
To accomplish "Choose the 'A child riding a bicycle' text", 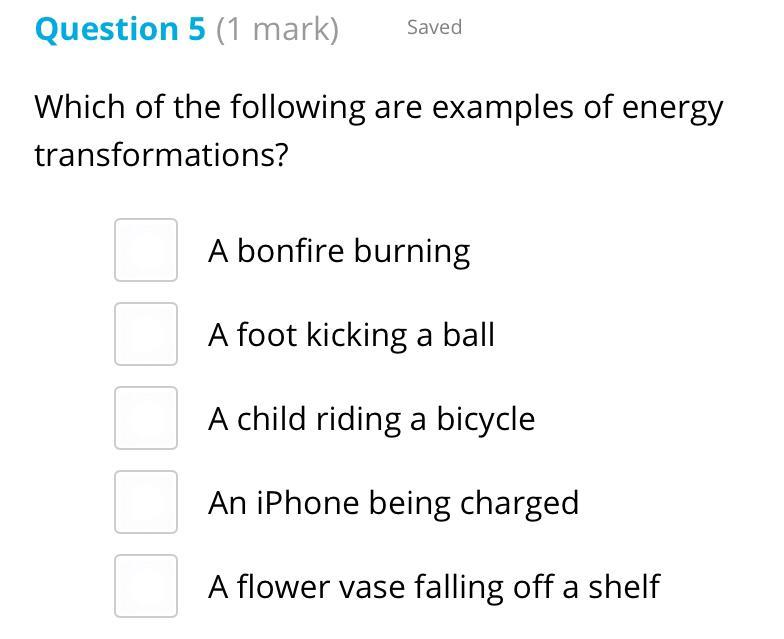I will pyautogui.click(x=371, y=418).
